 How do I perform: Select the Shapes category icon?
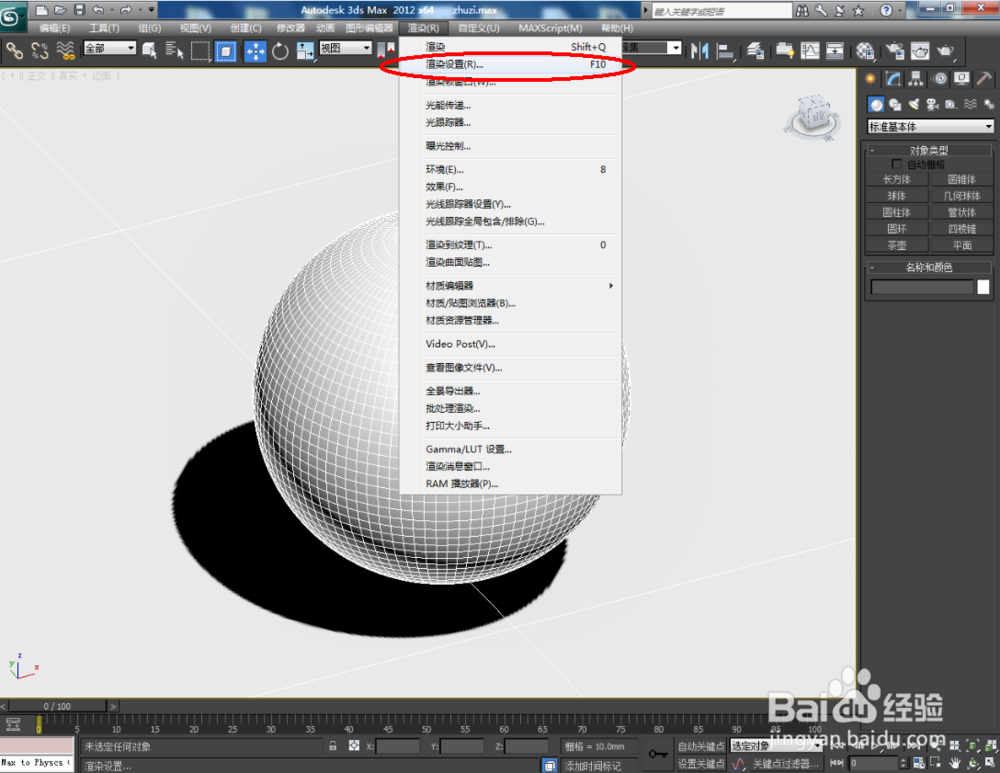point(895,105)
